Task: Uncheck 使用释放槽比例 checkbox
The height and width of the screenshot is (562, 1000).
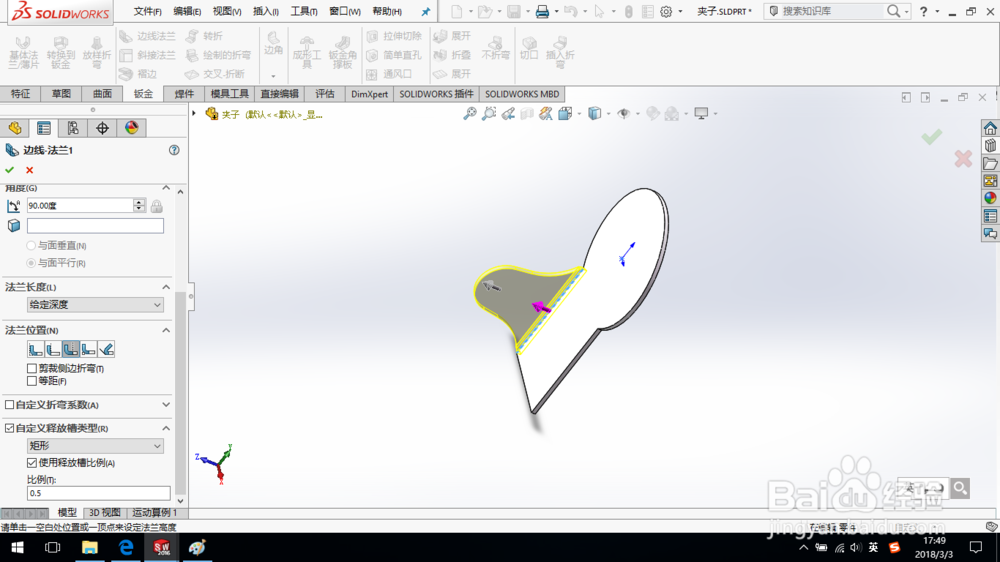Action: click(x=32, y=462)
